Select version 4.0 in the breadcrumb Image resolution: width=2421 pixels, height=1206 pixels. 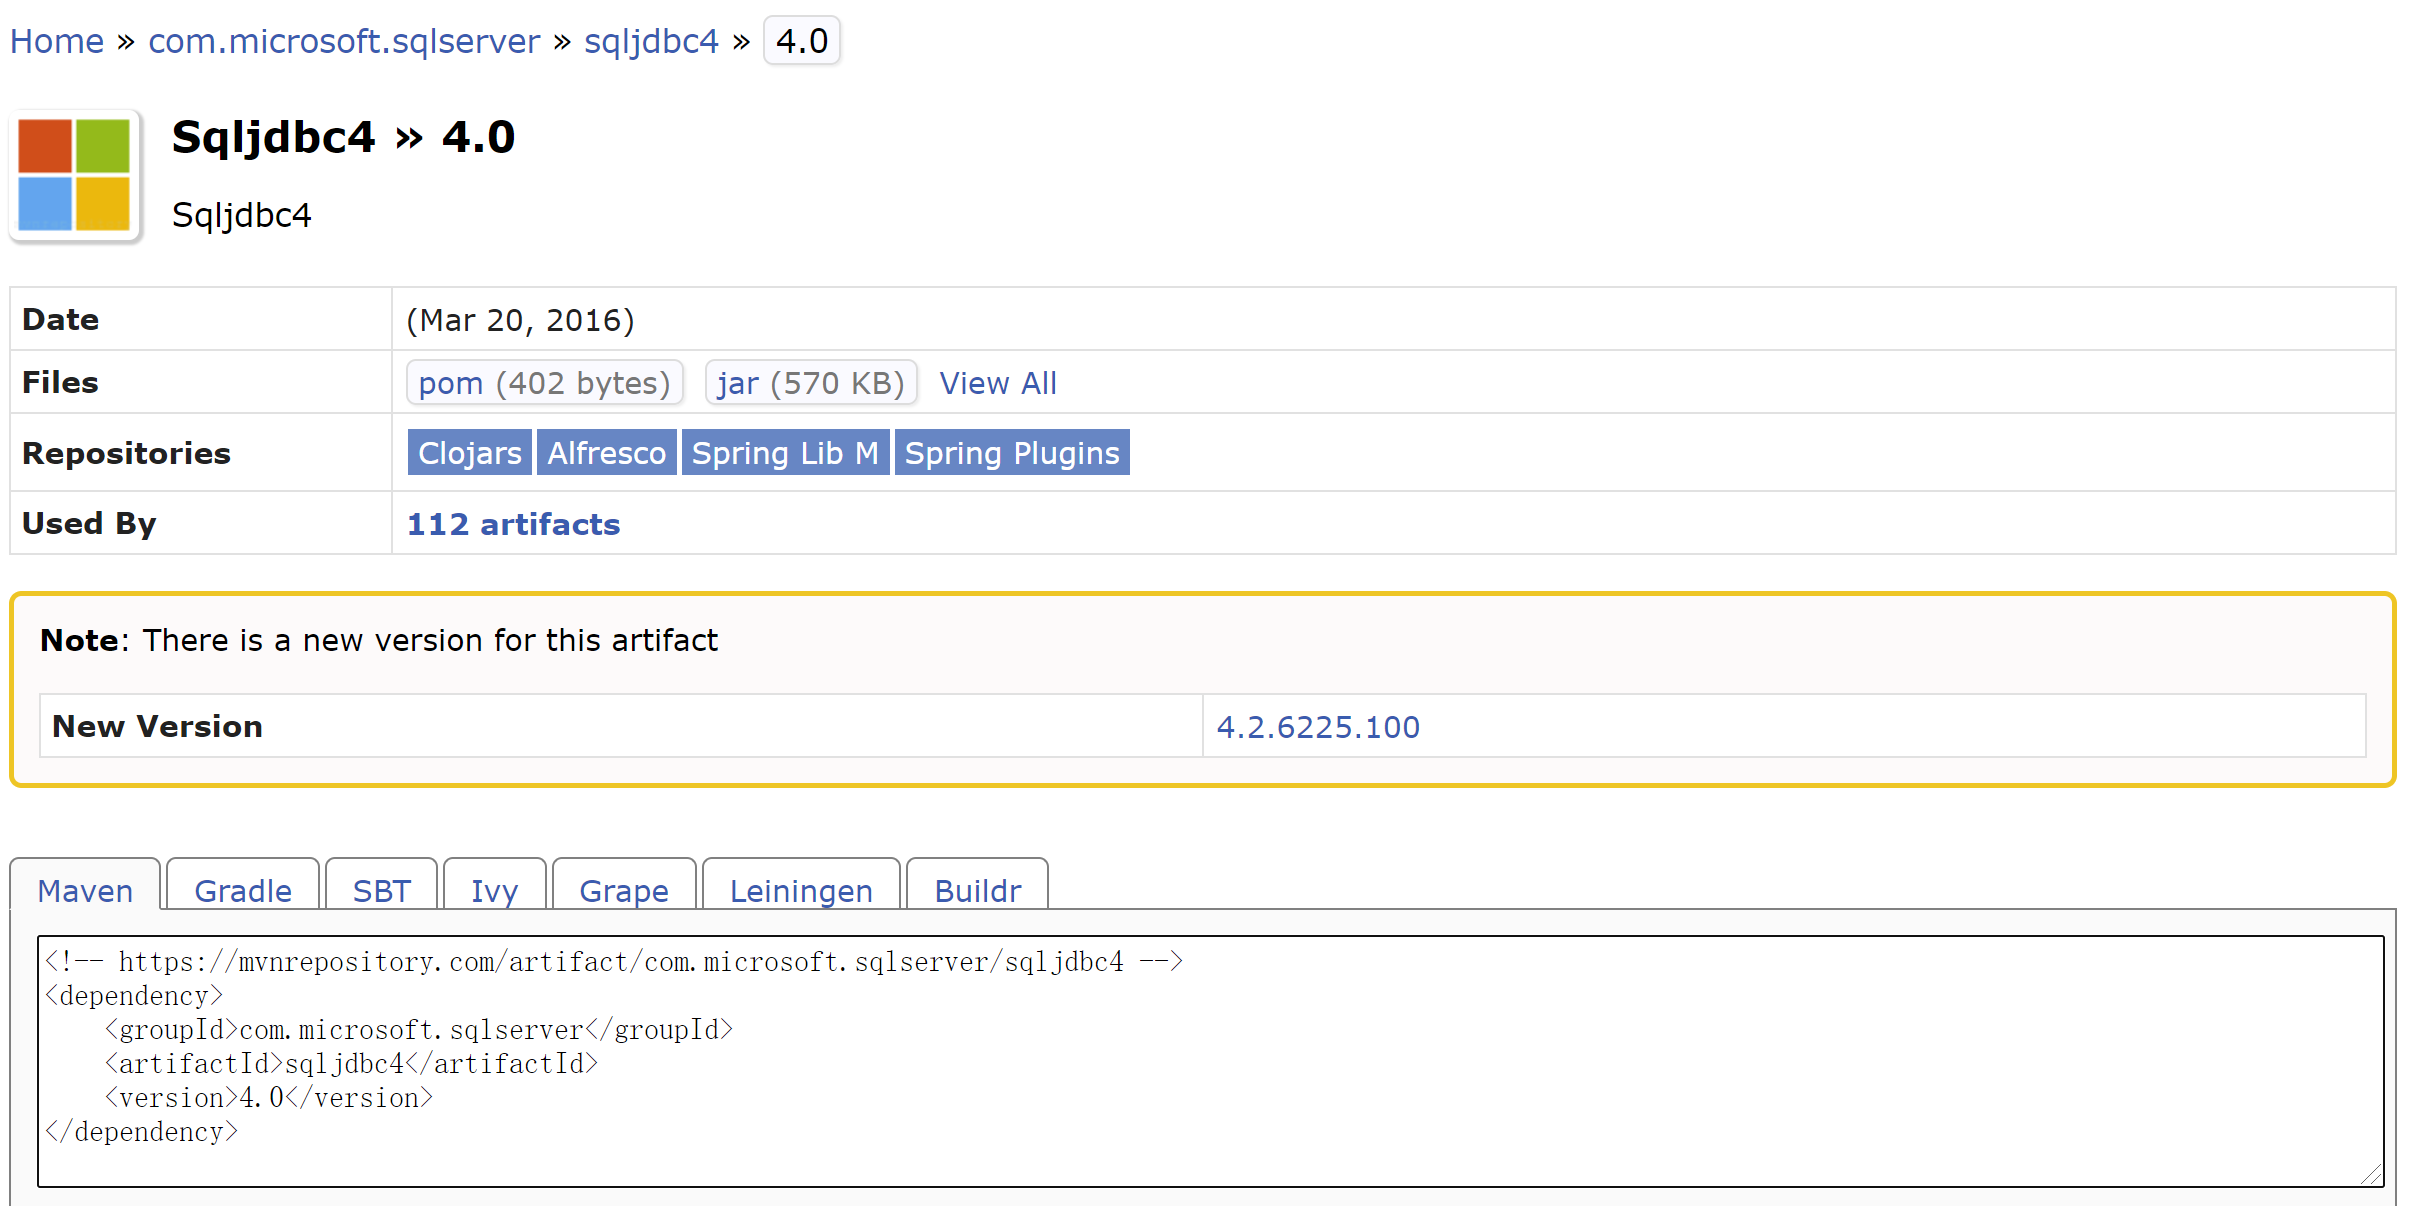pos(801,40)
